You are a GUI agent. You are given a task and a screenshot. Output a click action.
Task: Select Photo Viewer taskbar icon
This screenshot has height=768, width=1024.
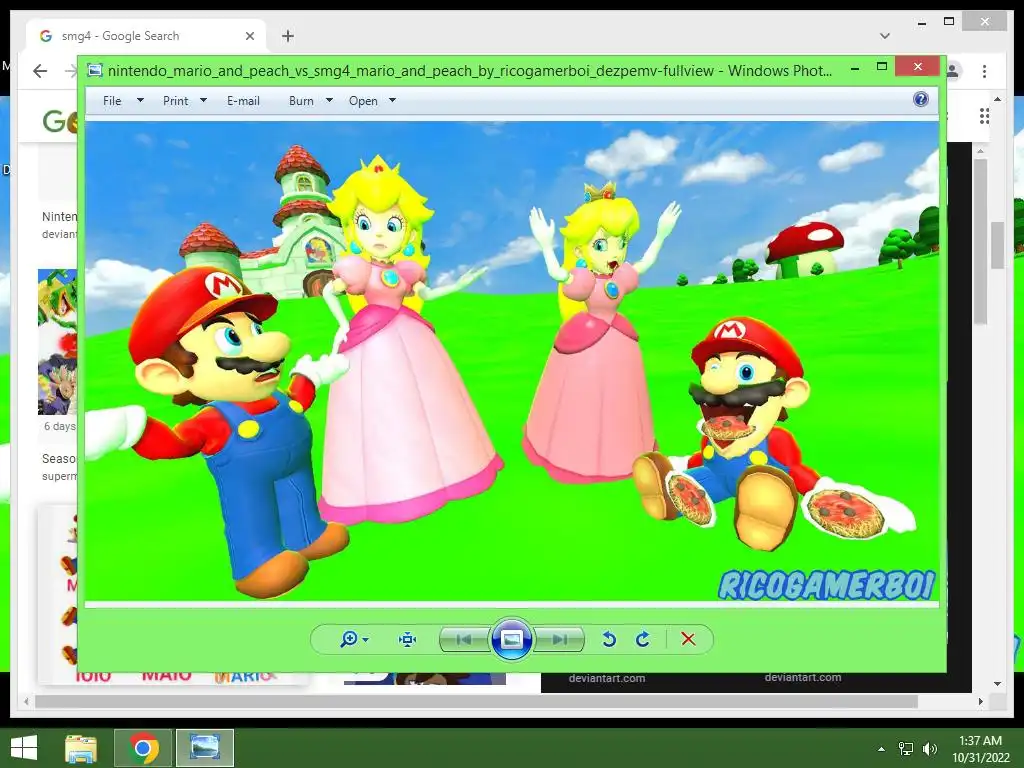pos(204,748)
